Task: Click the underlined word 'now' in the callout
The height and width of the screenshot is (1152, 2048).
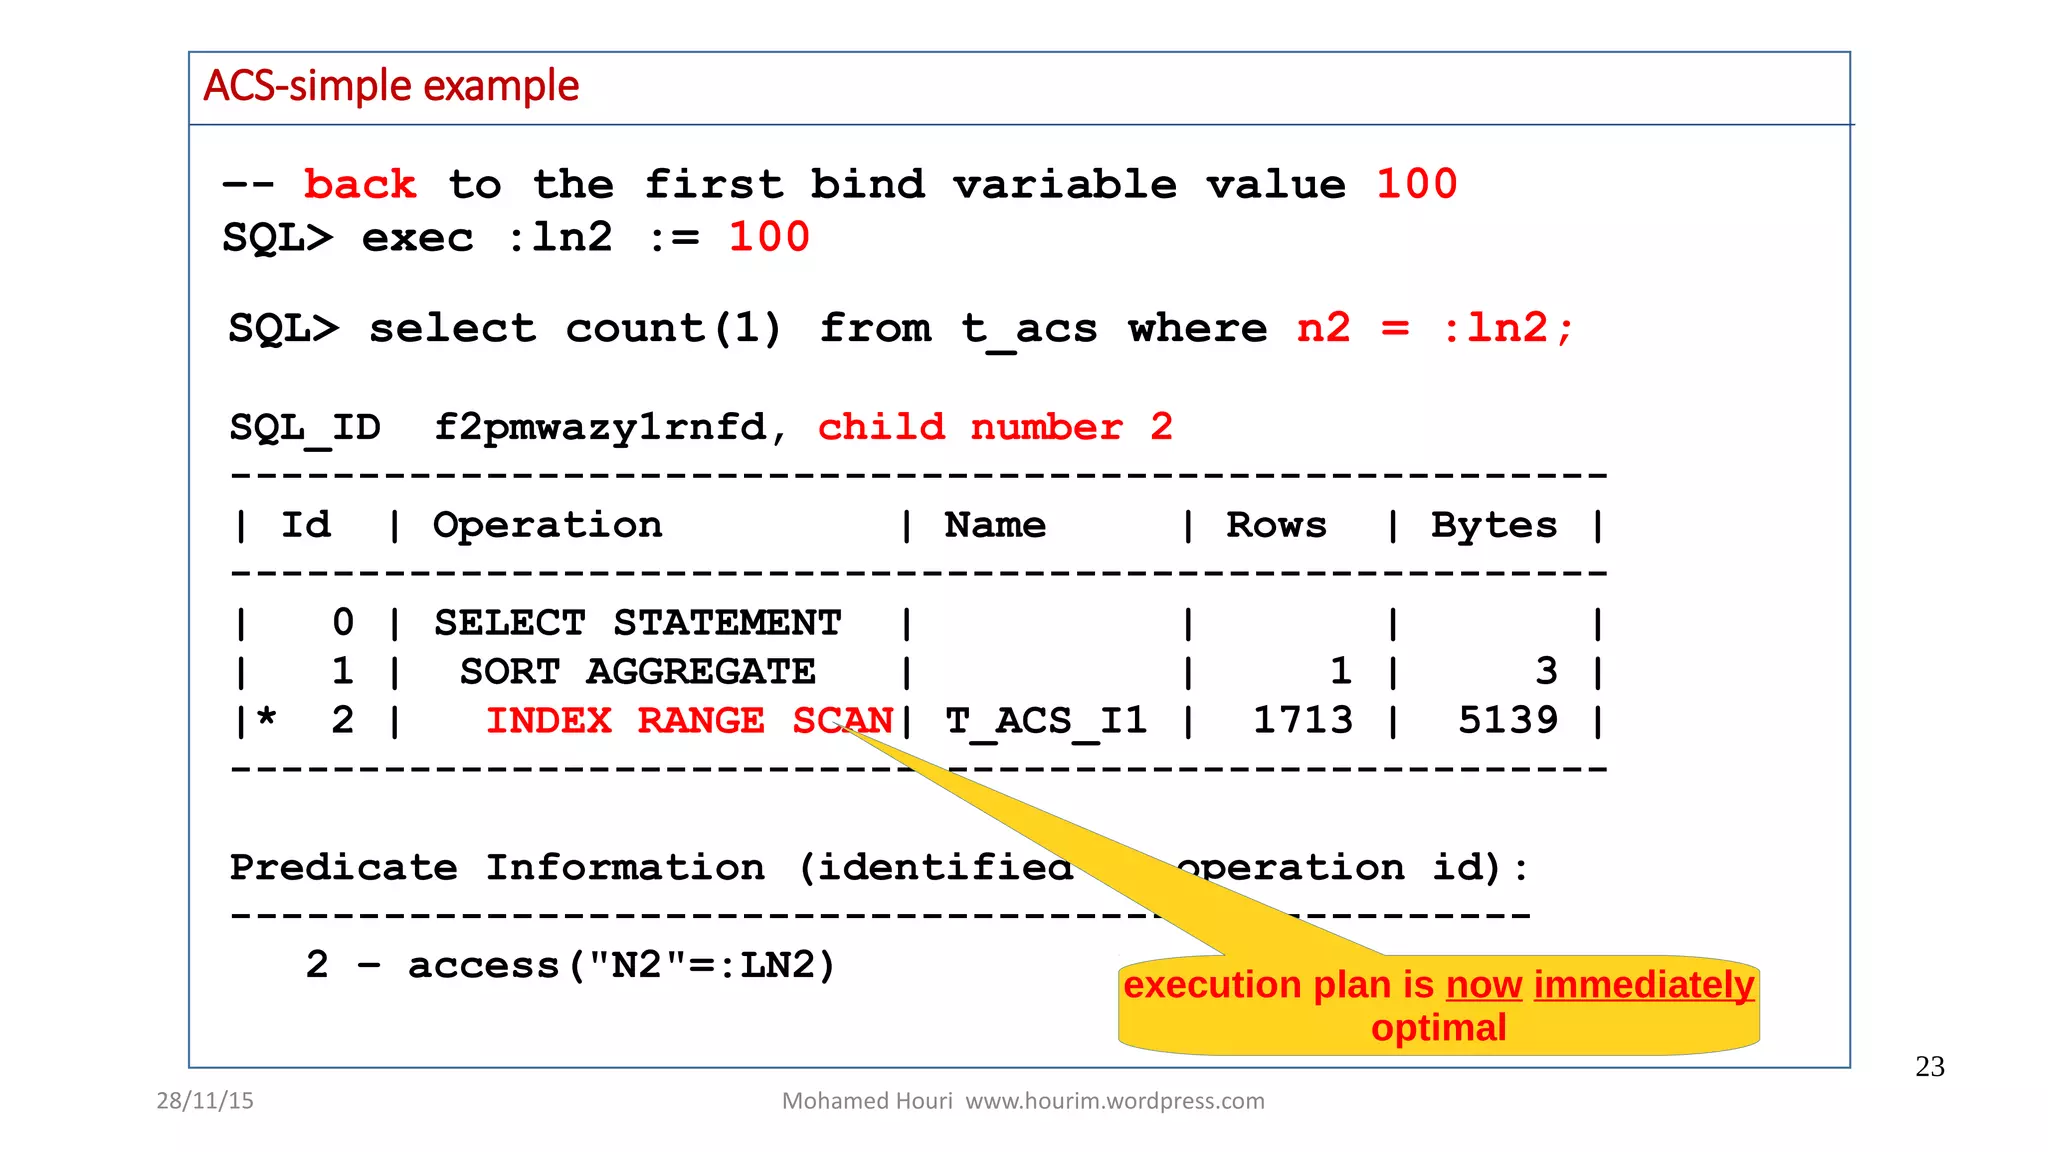Action: [1484, 985]
